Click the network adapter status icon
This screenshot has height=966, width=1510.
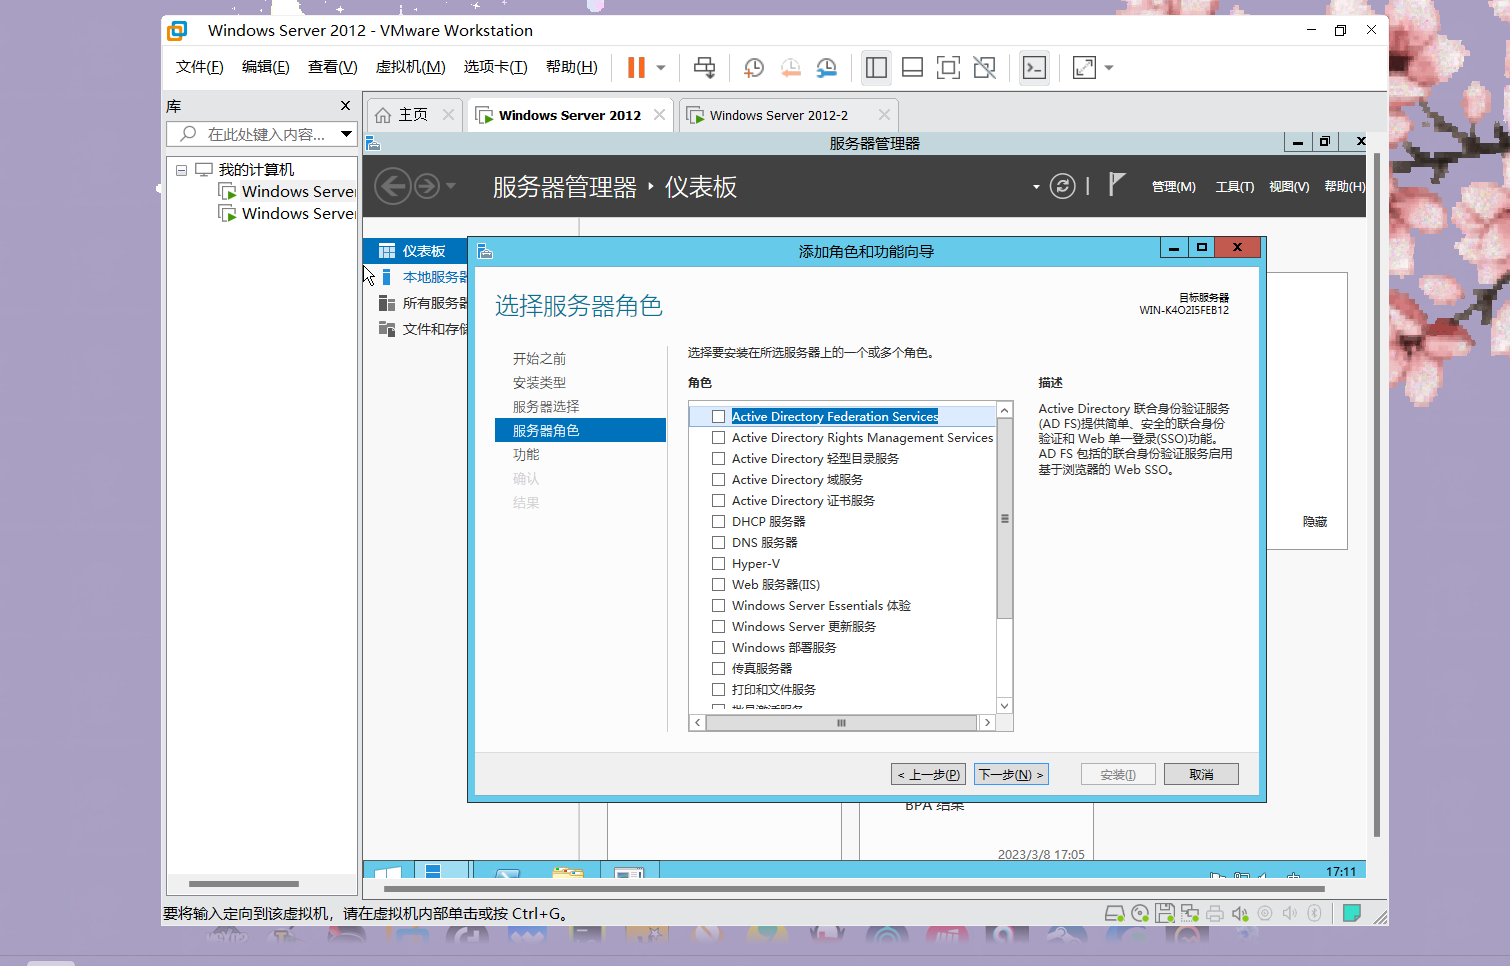click(1190, 913)
